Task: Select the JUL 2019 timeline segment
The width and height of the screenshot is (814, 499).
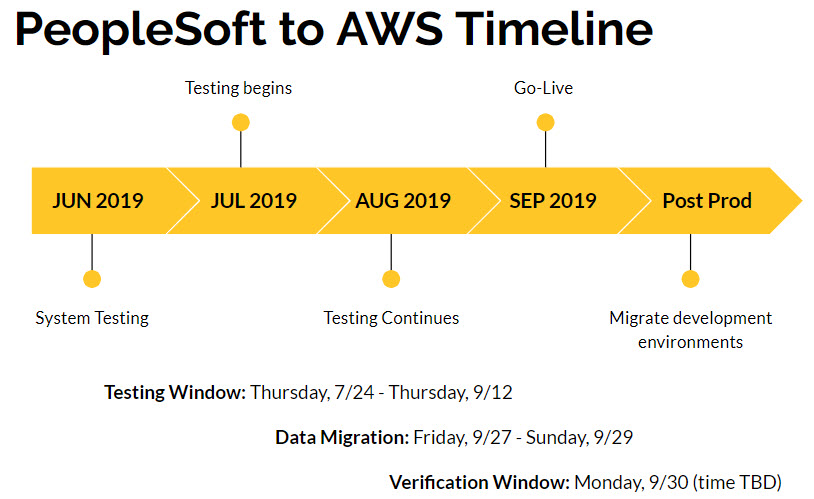Action: coord(254,200)
